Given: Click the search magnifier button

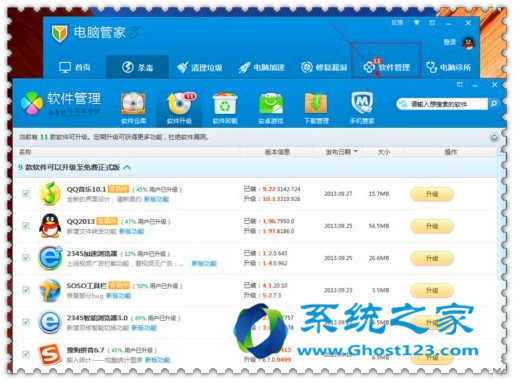Looking at the screenshot, I should tap(494, 104).
